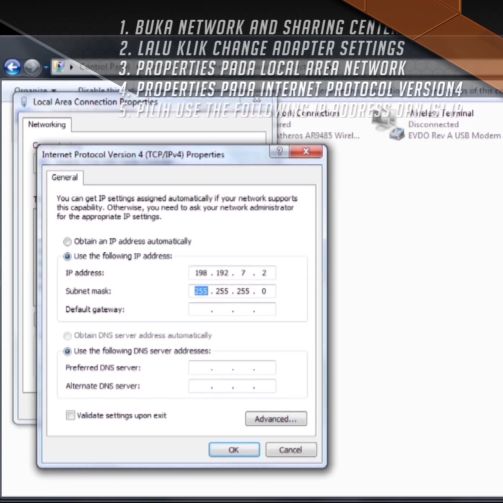Select Obtain an IP address automatically

[x=67, y=241]
